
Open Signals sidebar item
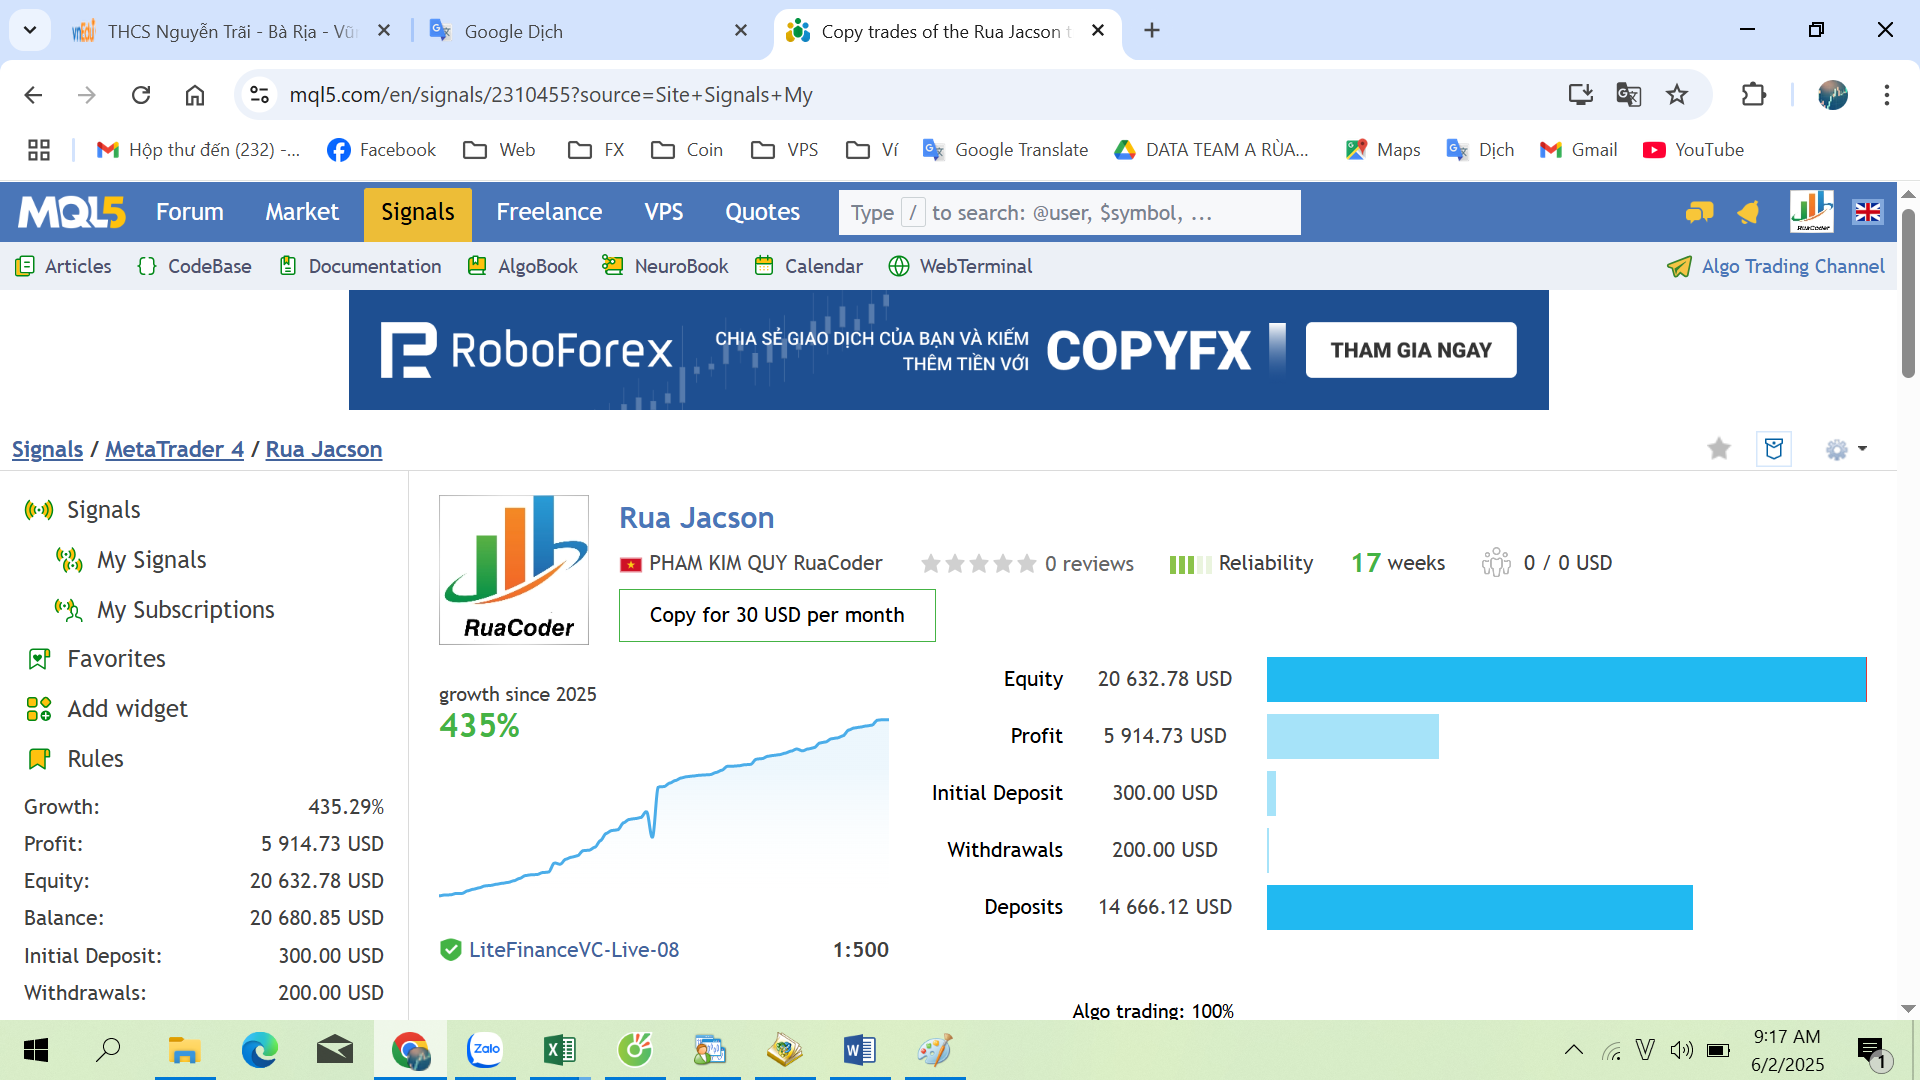pyautogui.click(x=84, y=510)
